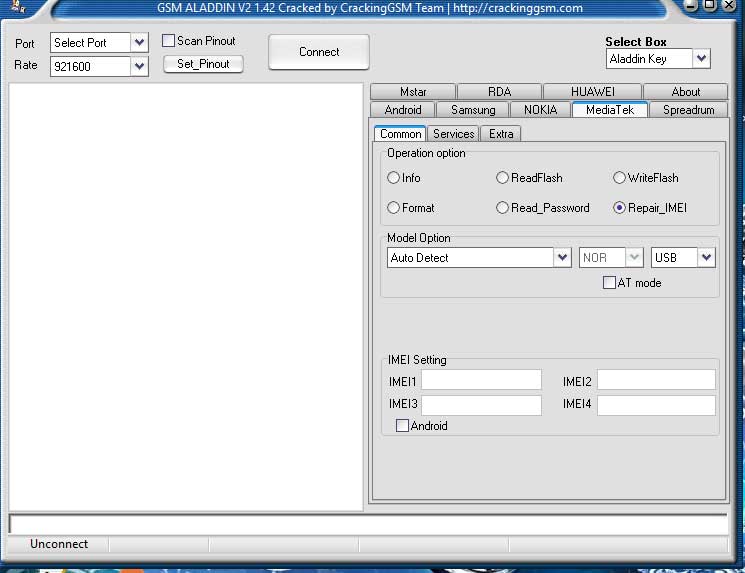Tick the Android checkbox under IMEI Setting

[402, 425]
